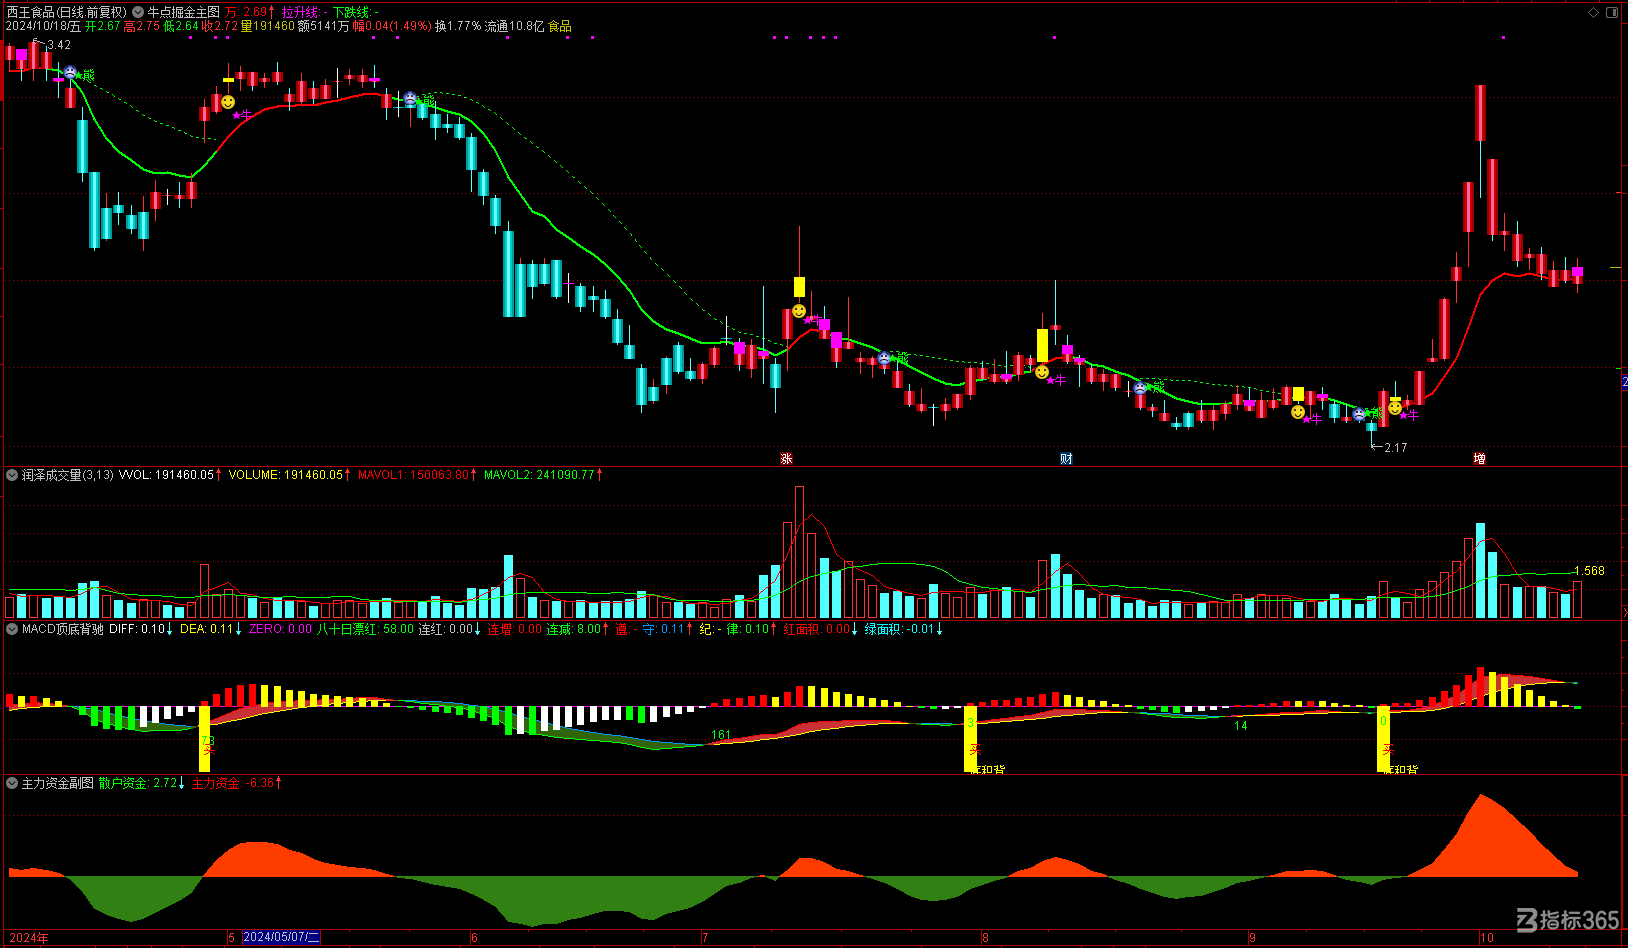Click the 2024年 label on the time axis
The height and width of the screenshot is (948, 1628).
(x=29, y=938)
